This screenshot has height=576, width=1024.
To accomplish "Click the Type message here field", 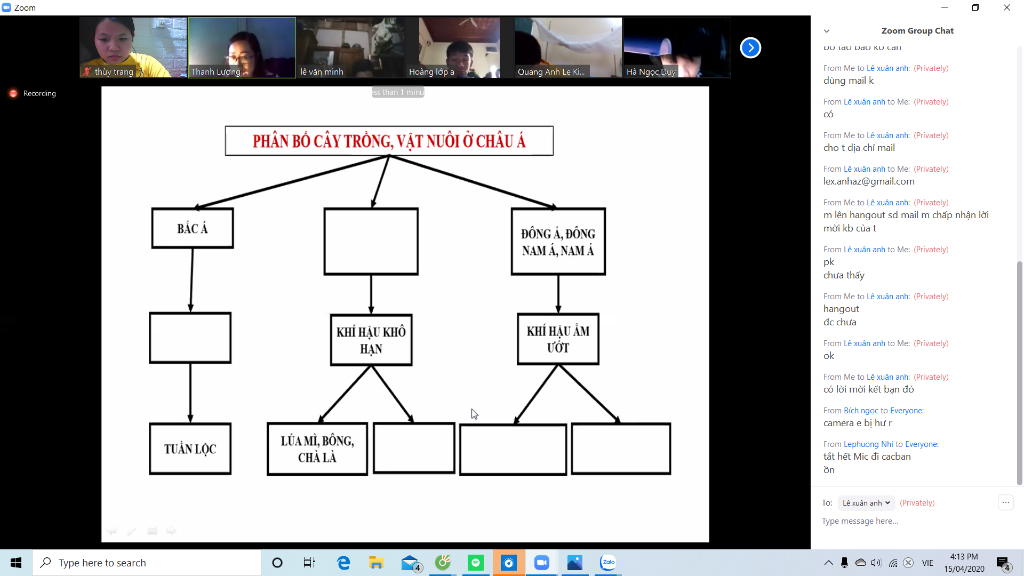I will [x=908, y=521].
